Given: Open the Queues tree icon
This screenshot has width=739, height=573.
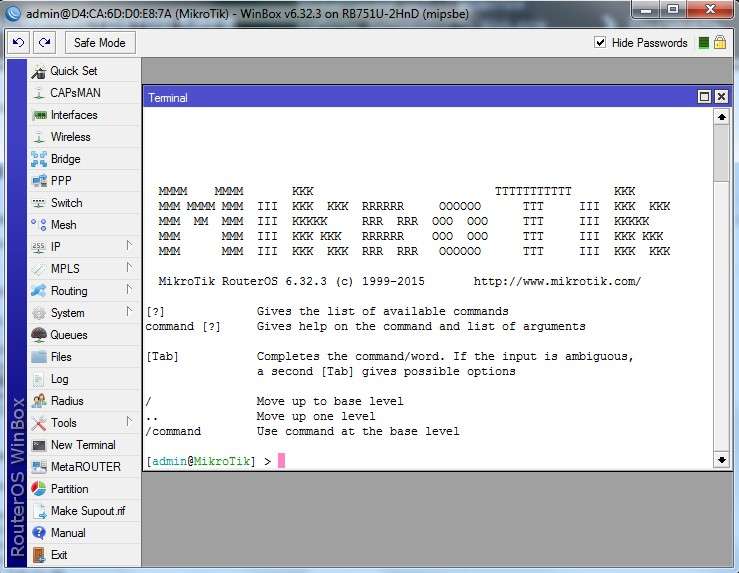Looking at the screenshot, I should click(39, 335).
